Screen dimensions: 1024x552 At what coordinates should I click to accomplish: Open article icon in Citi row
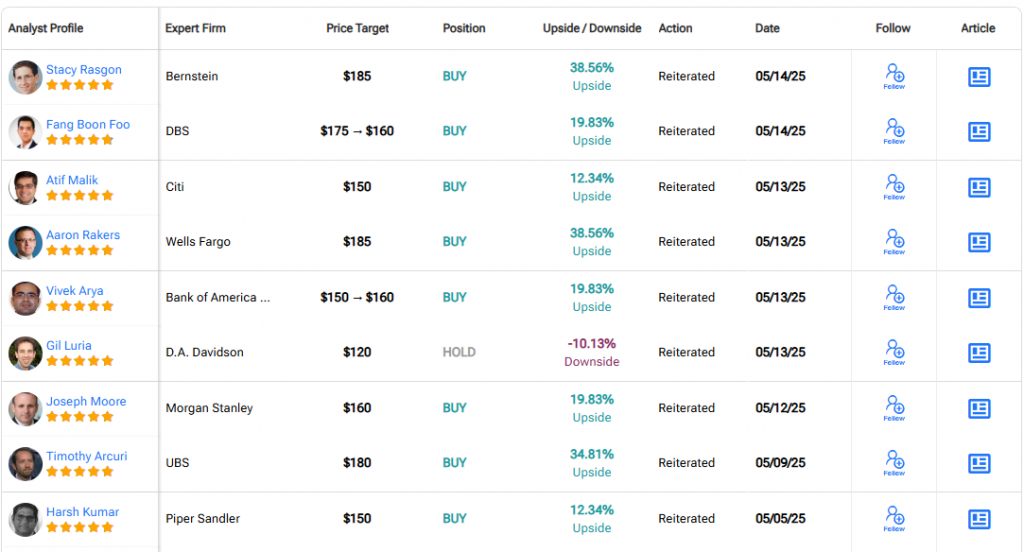click(979, 187)
